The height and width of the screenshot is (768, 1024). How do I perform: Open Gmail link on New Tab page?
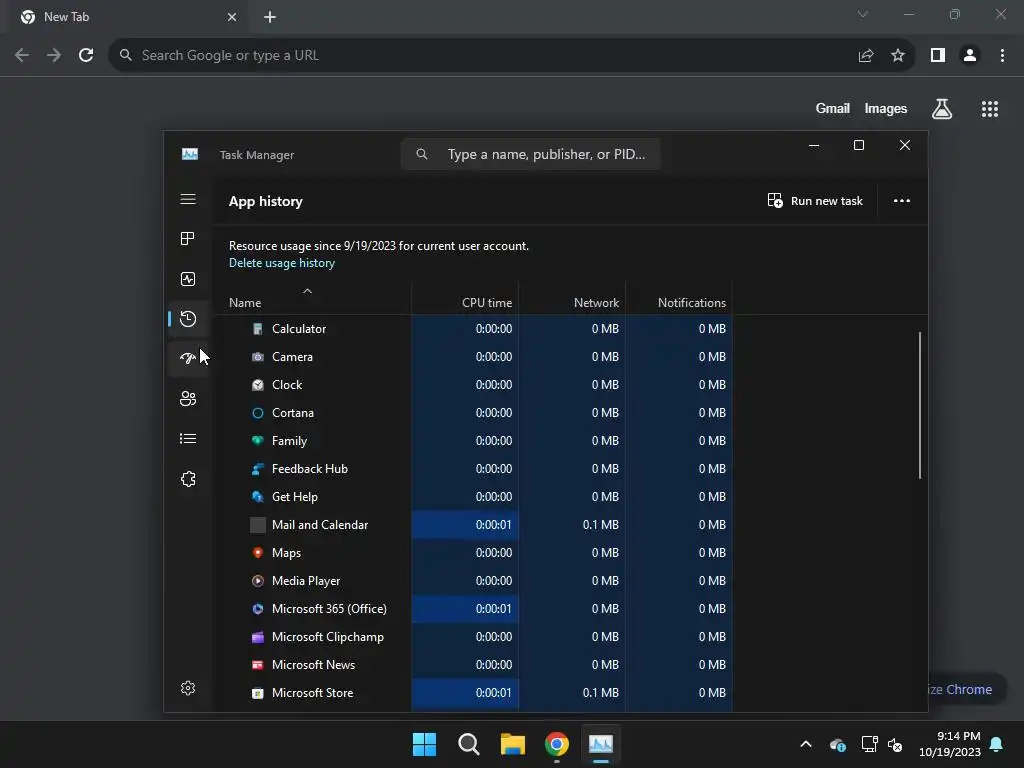coord(833,109)
